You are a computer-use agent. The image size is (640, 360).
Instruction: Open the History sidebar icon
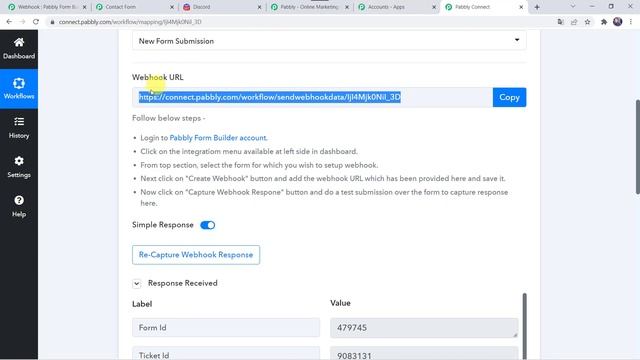pos(19,128)
